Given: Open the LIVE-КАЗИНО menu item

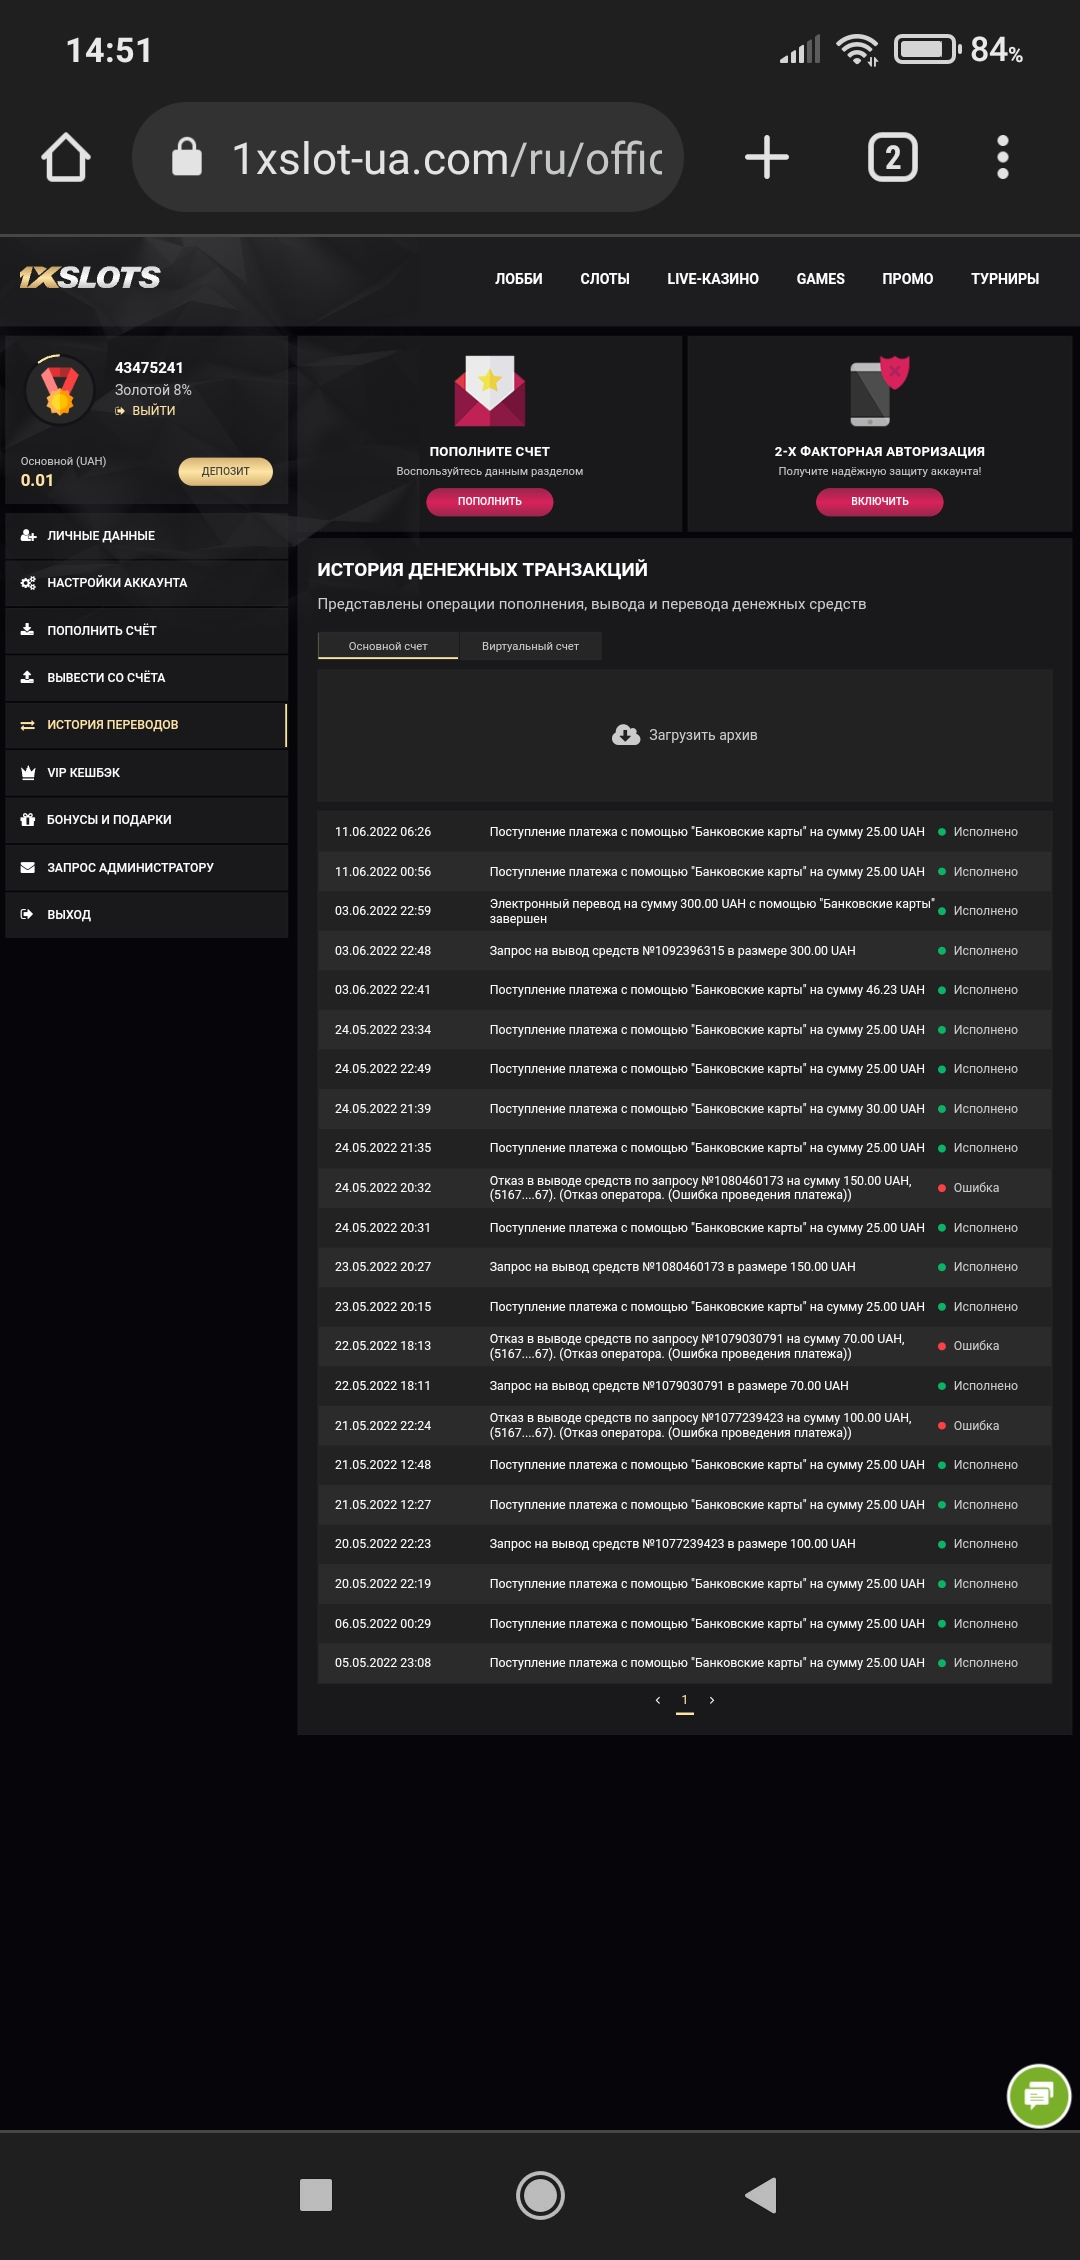Looking at the screenshot, I should pyautogui.click(x=712, y=279).
